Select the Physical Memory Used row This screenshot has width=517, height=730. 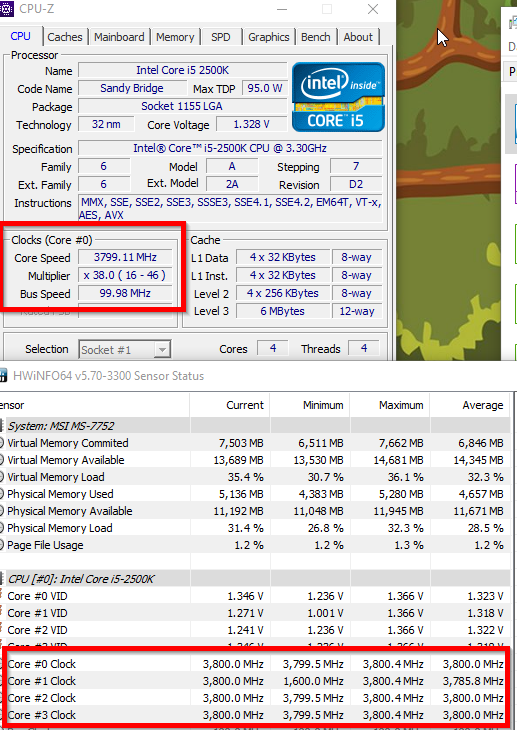[x=255, y=494]
